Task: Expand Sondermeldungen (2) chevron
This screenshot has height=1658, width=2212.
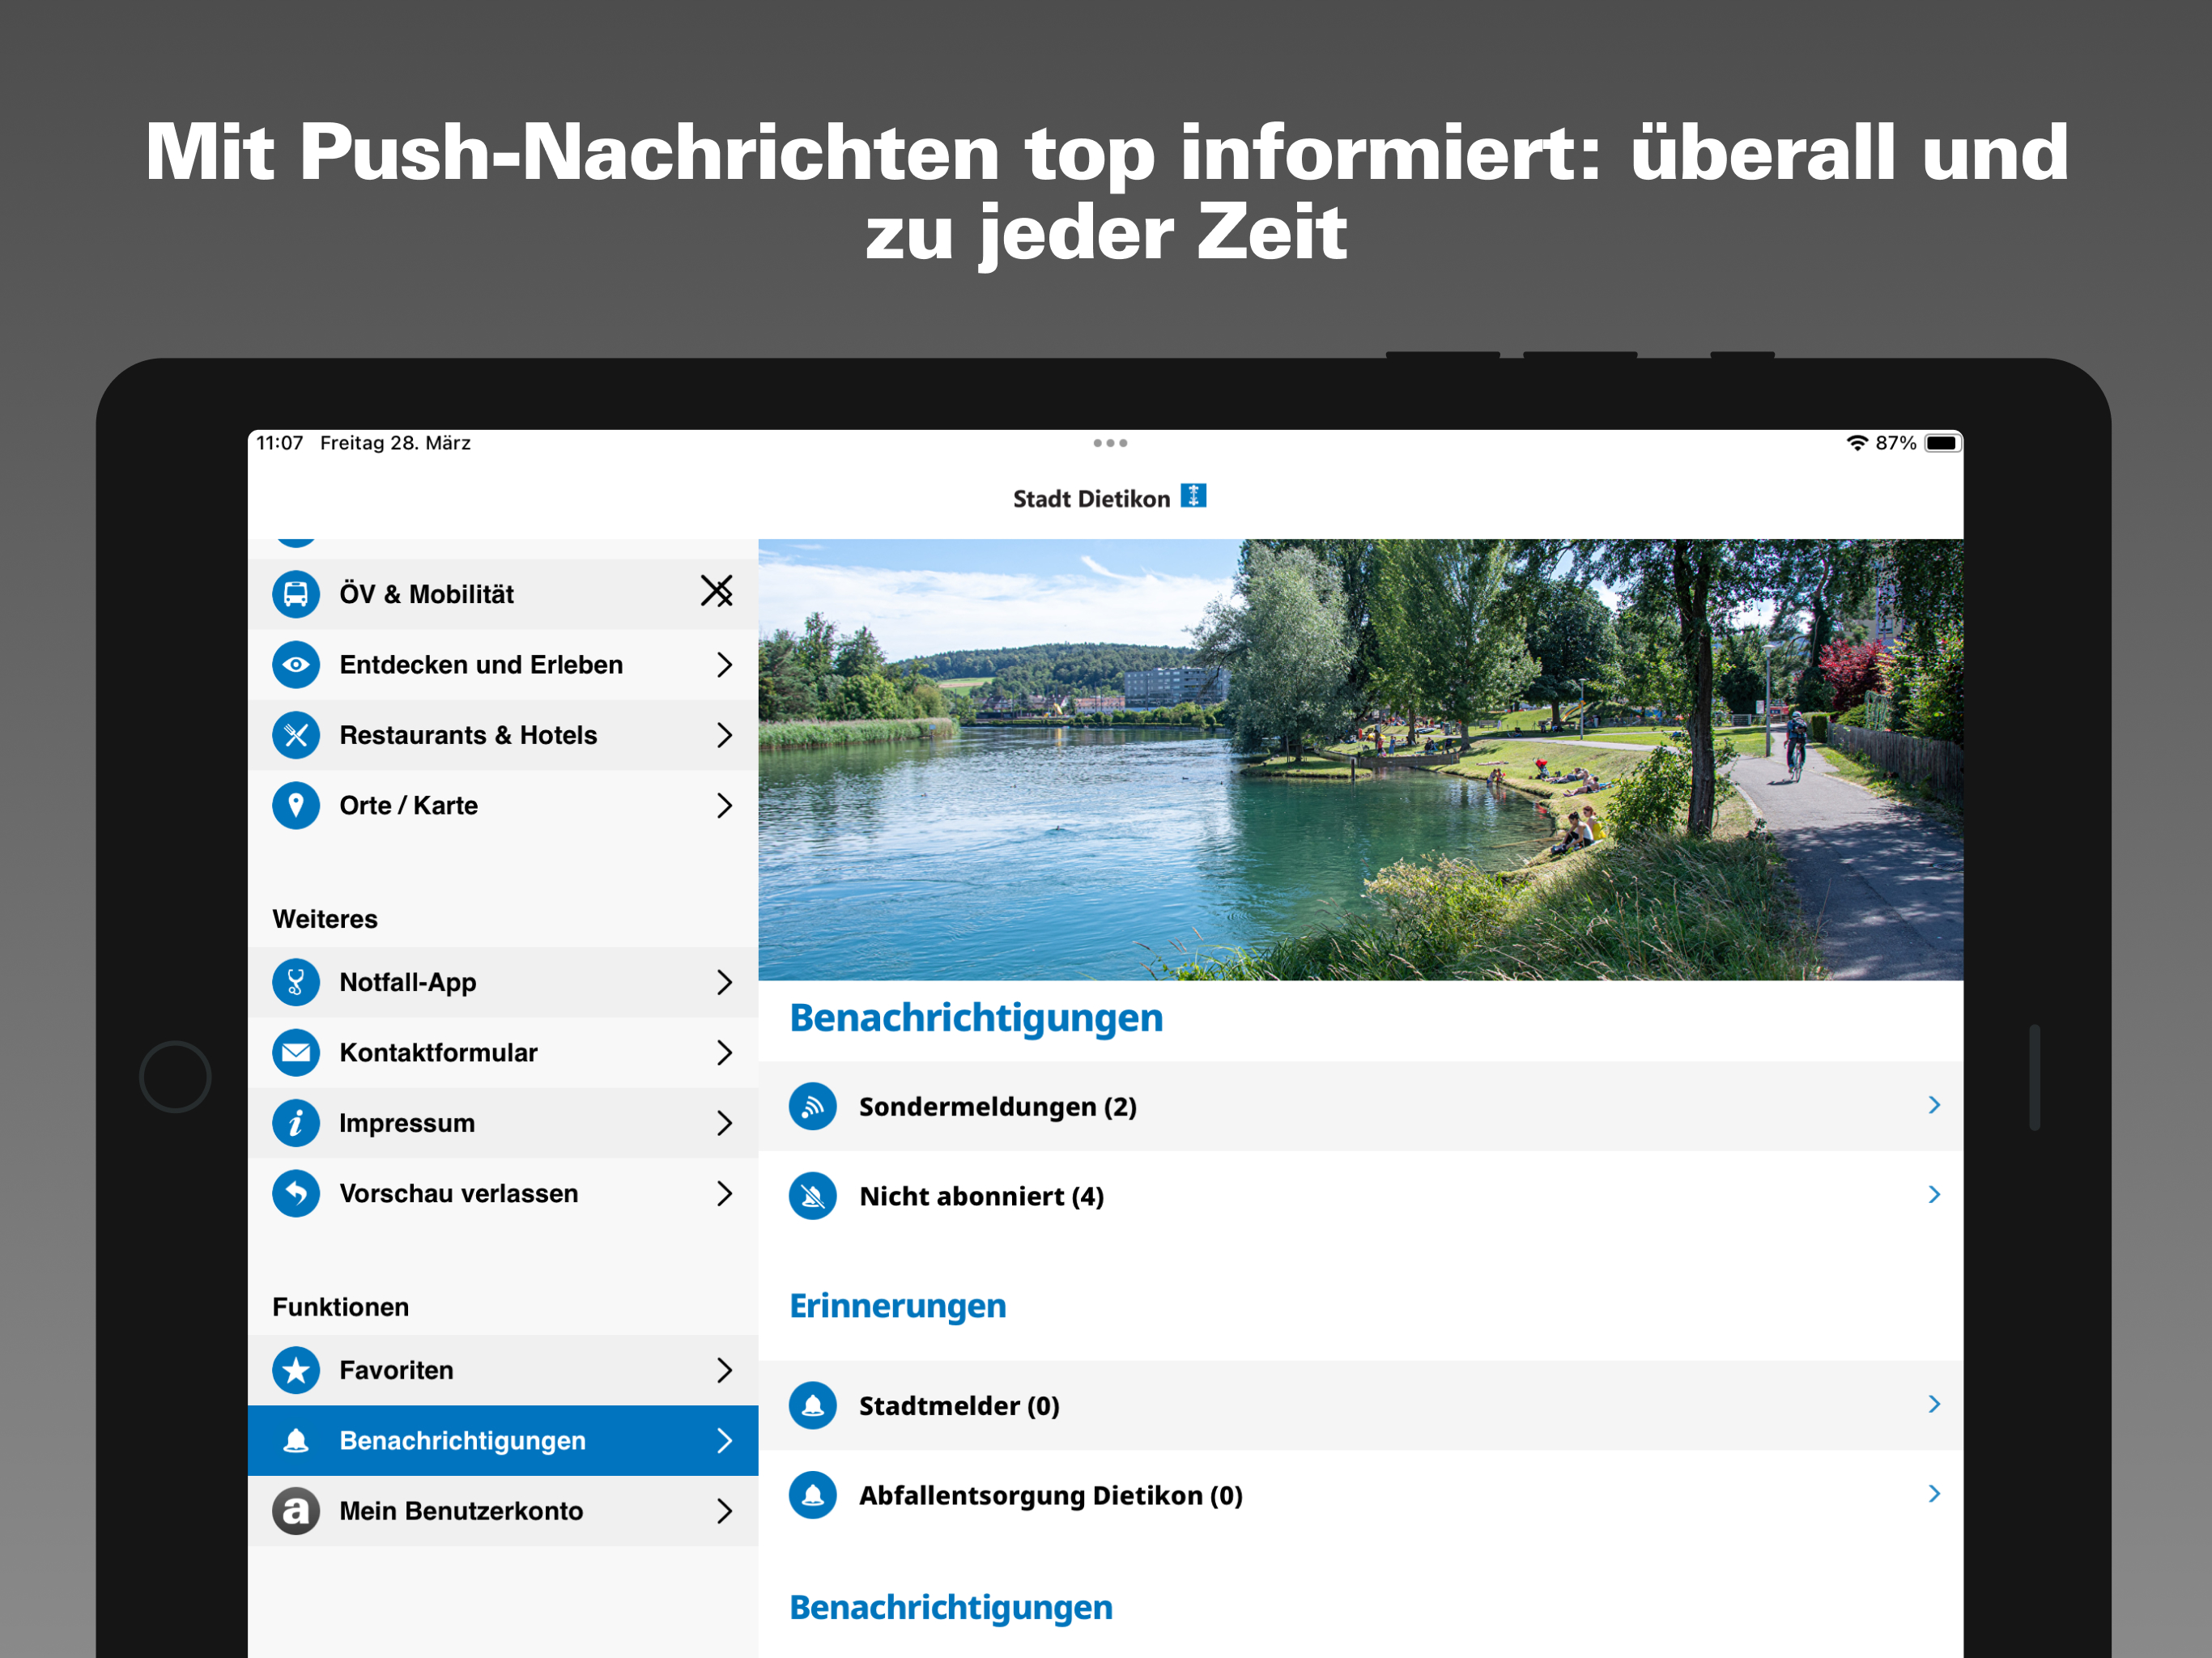Action: 1934,1105
